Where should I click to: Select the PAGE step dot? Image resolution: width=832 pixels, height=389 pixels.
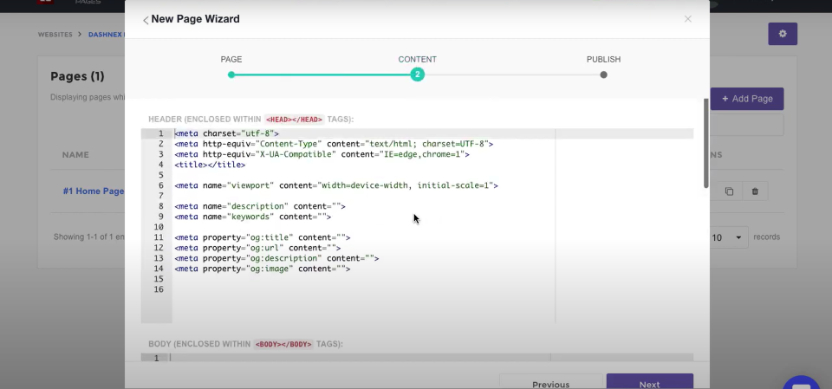[231, 75]
